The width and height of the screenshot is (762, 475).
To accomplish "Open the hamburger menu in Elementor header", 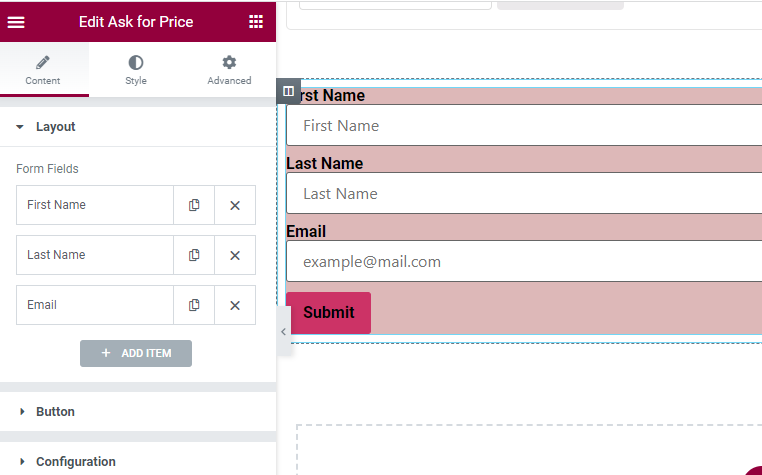I will (16, 22).
